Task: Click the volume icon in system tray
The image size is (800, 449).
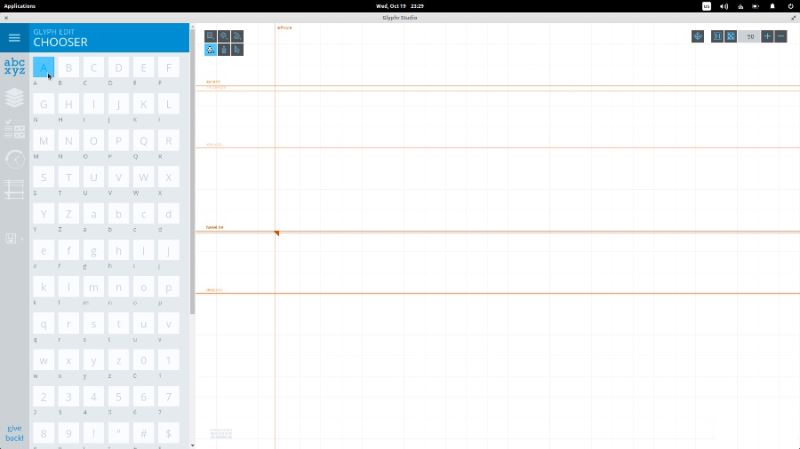Action: [x=723, y=6]
